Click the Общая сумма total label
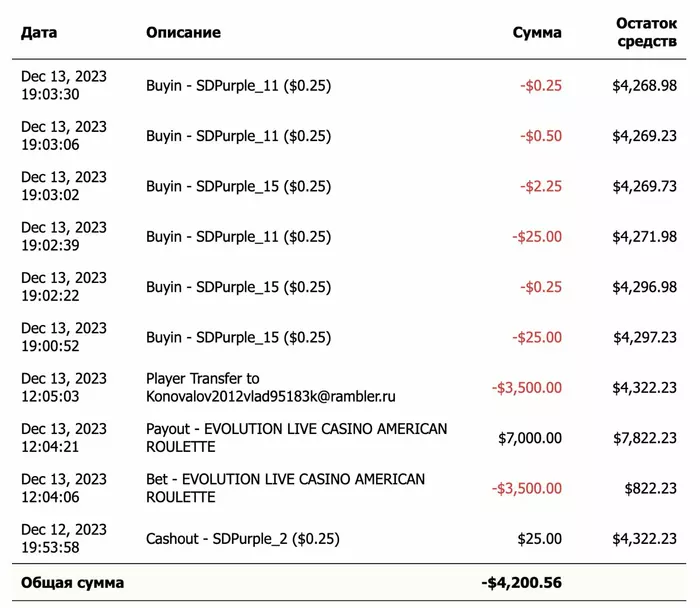 pyautogui.click(x=72, y=583)
